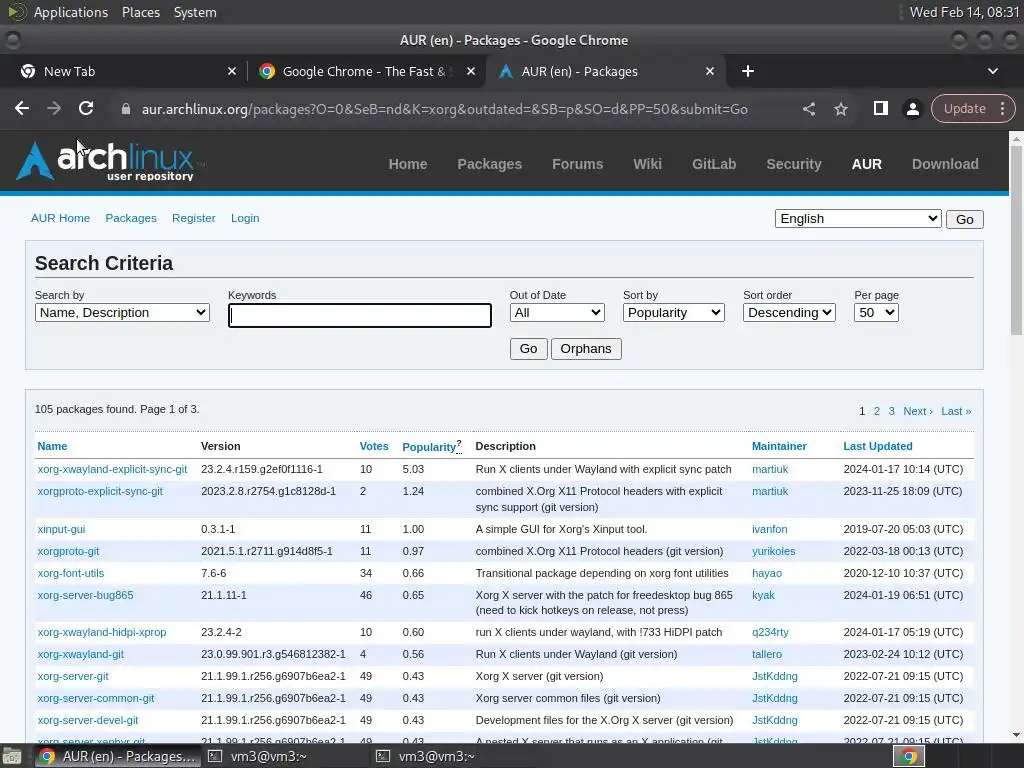
Task: Switch to the New Tab tab
Action: (124, 71)
